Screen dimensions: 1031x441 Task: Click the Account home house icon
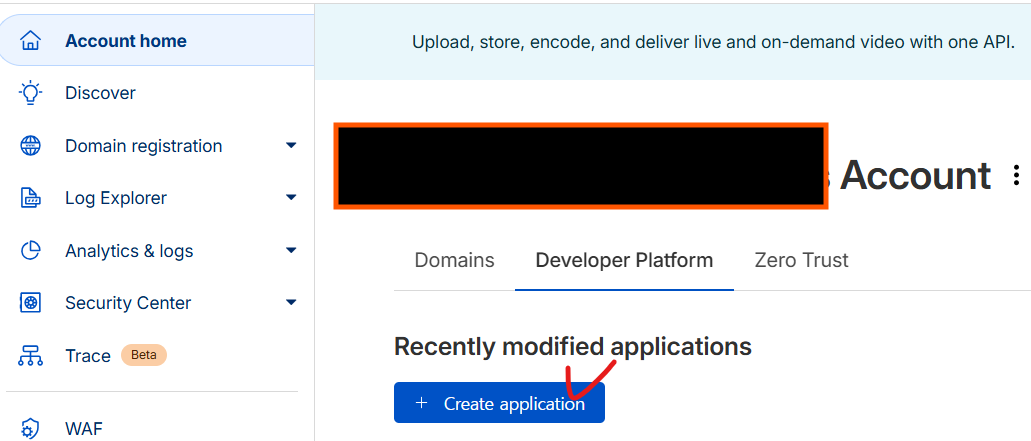(30, 41)
